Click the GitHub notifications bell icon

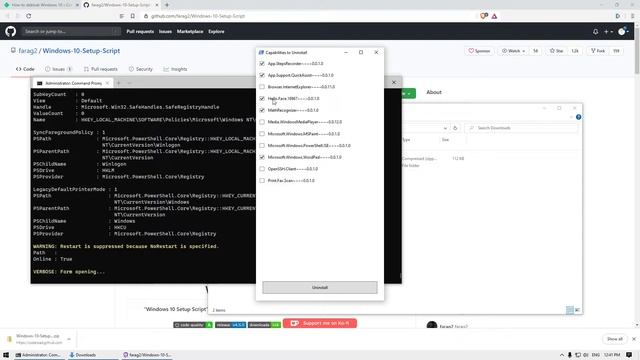[x=596, y=31]
